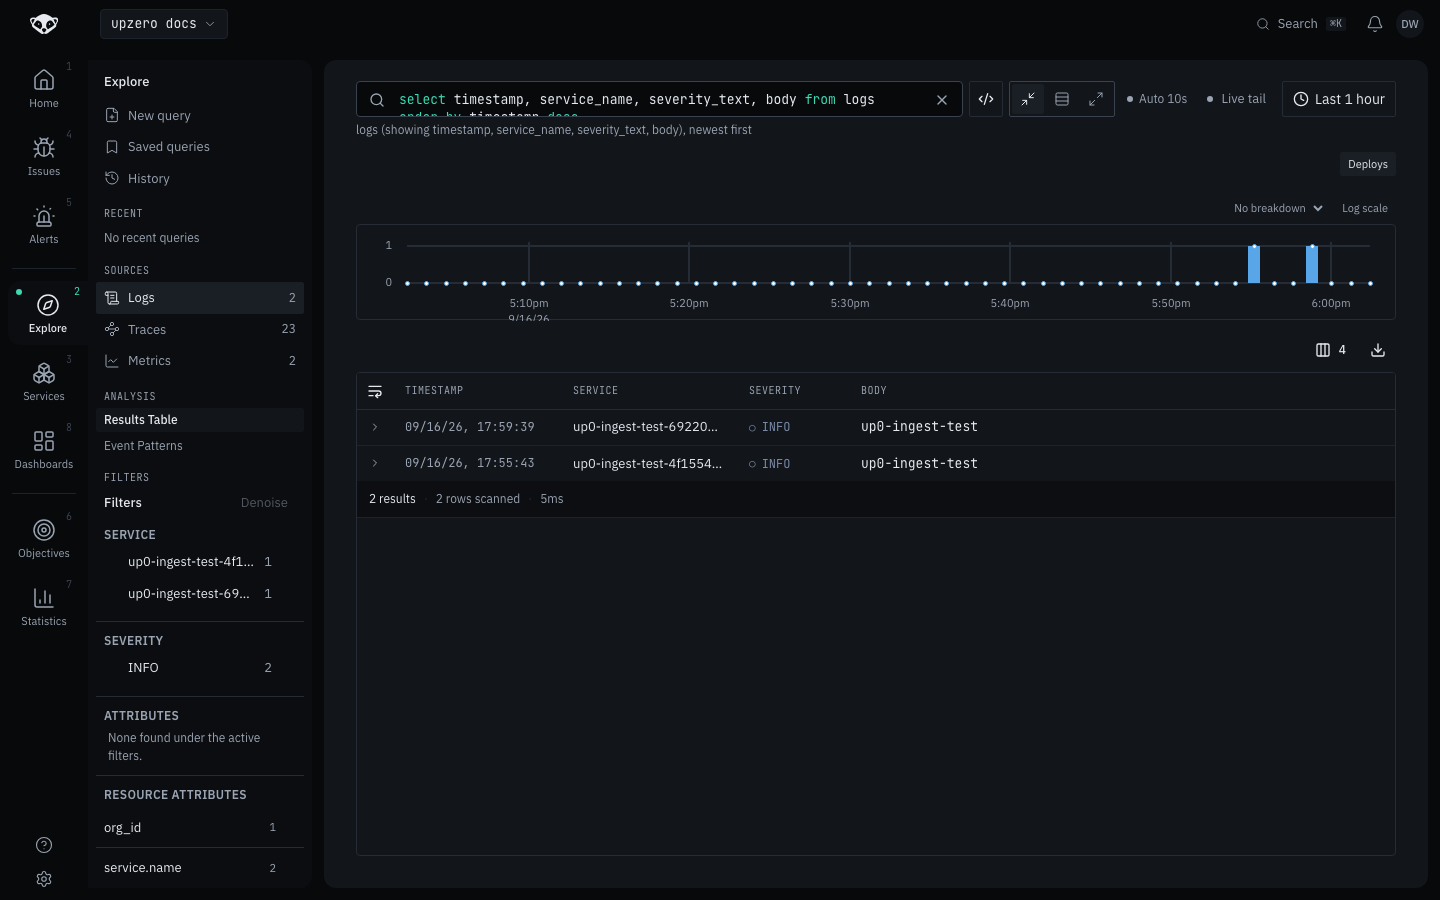Screen dimensions: 1440x900
Task: Open query History
Action: click(x=200, y=178)
